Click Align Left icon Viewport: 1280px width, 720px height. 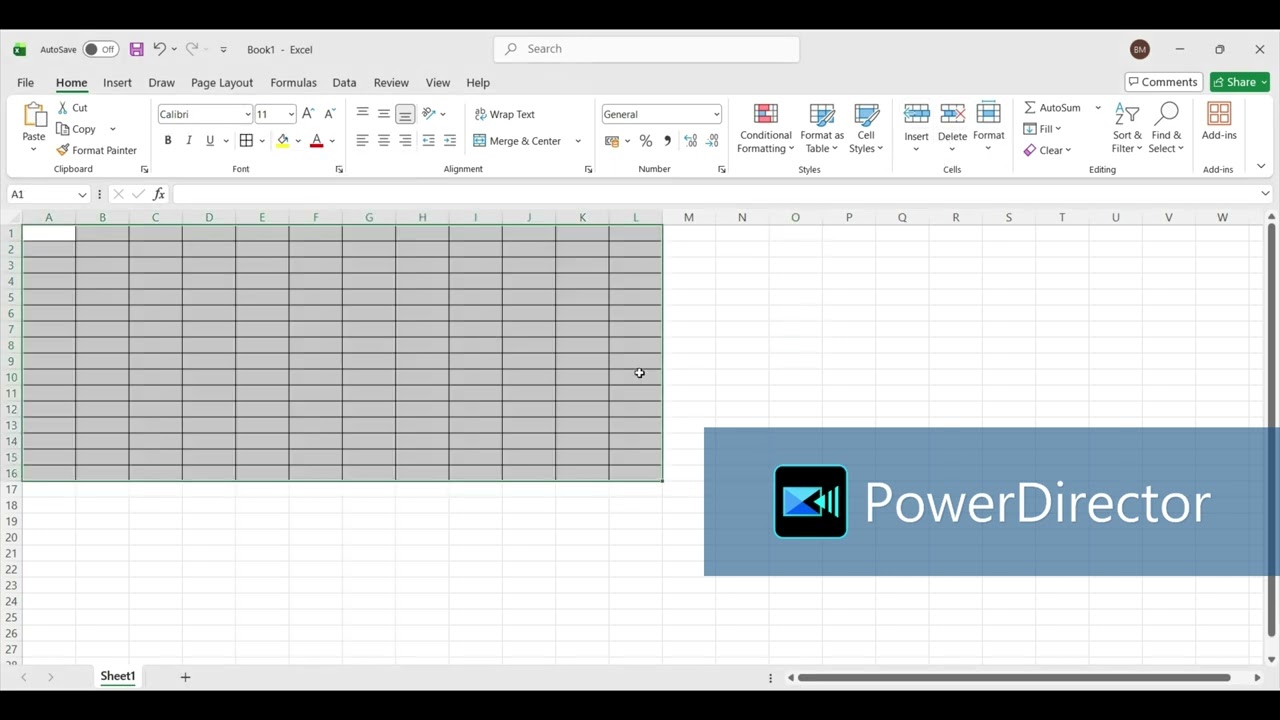pyautogui.click(x=362, y=141)
